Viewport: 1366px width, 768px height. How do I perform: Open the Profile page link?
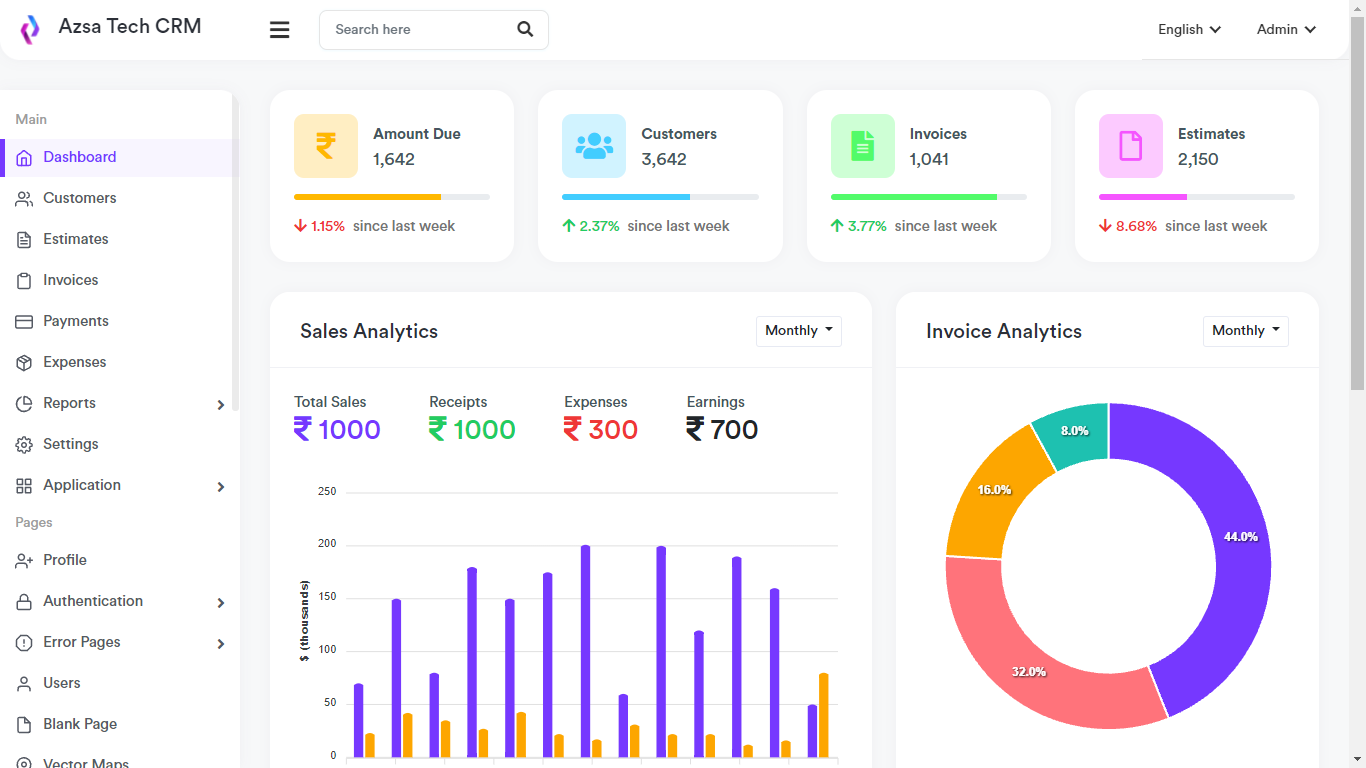pyautogui.click(x=65, y=560)
